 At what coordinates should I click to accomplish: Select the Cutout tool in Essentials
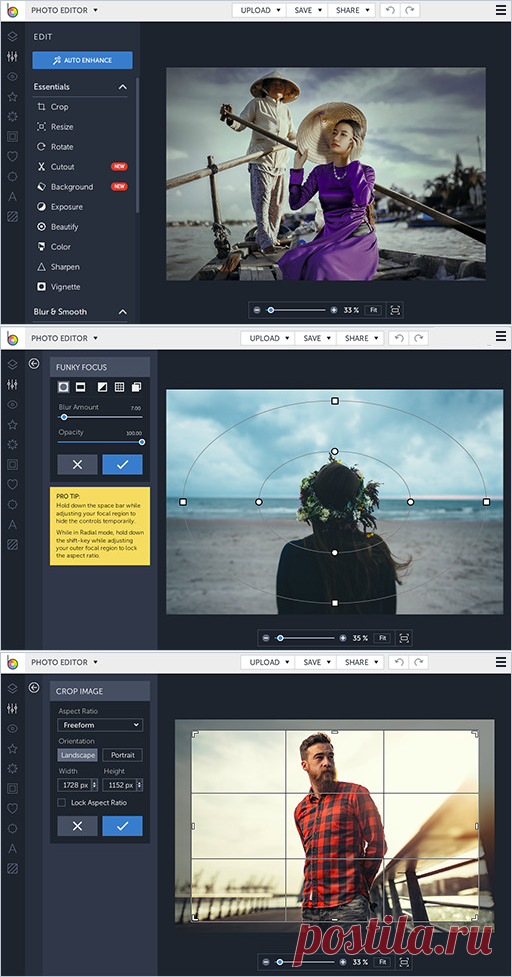[62, 167]
